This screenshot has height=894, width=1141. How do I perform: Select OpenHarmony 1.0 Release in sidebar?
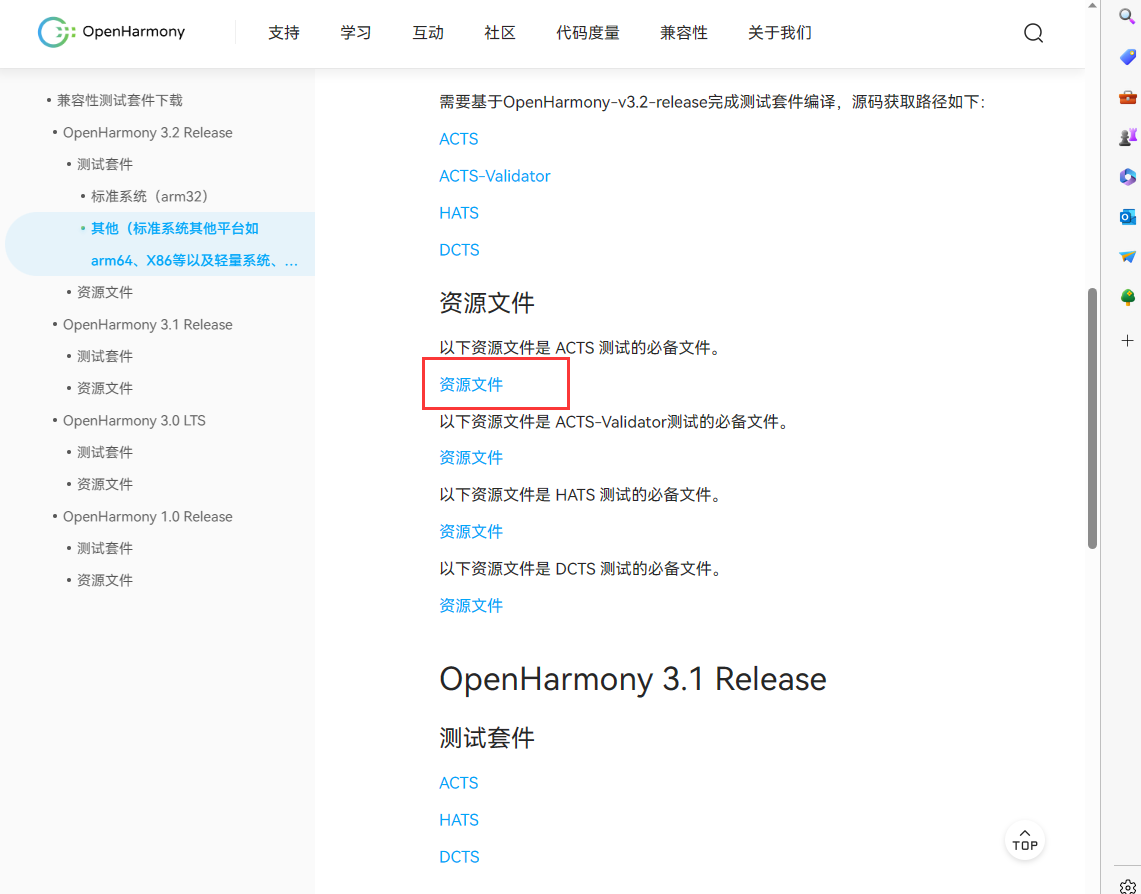(x=148, y=516)
